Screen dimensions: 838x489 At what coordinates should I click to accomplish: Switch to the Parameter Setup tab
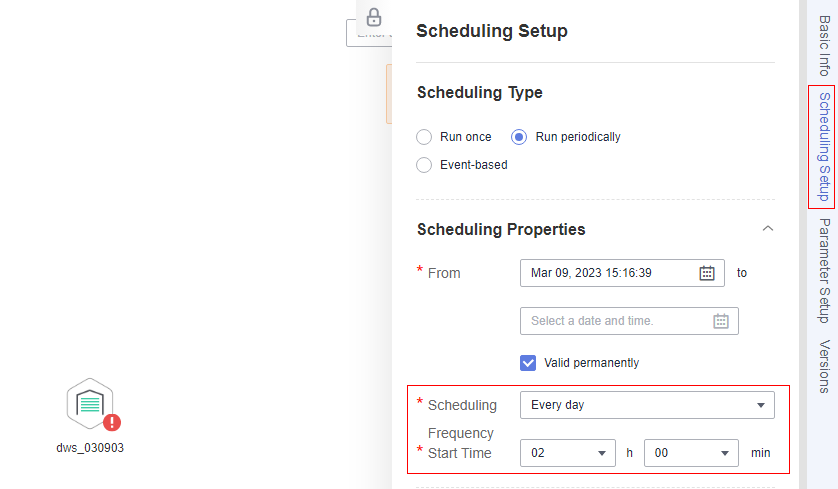pyautogui.click(x=824, y=270)
